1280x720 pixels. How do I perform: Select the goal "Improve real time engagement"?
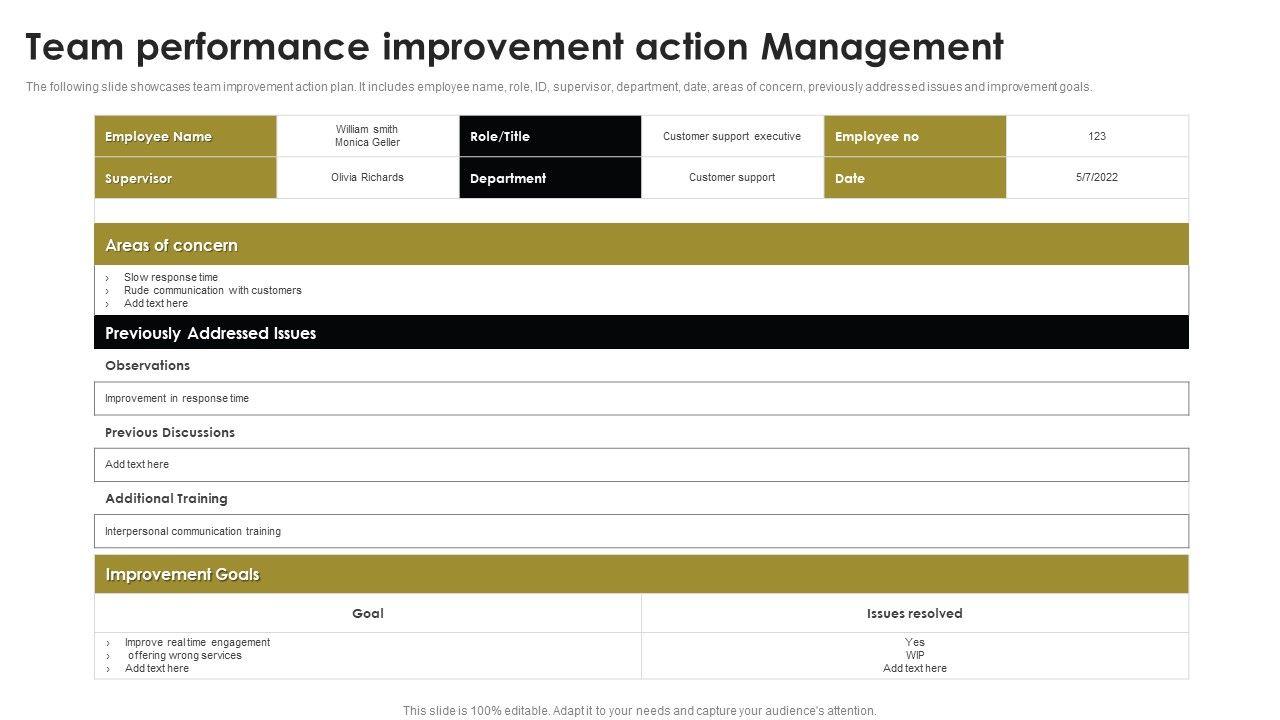point(198,642)
